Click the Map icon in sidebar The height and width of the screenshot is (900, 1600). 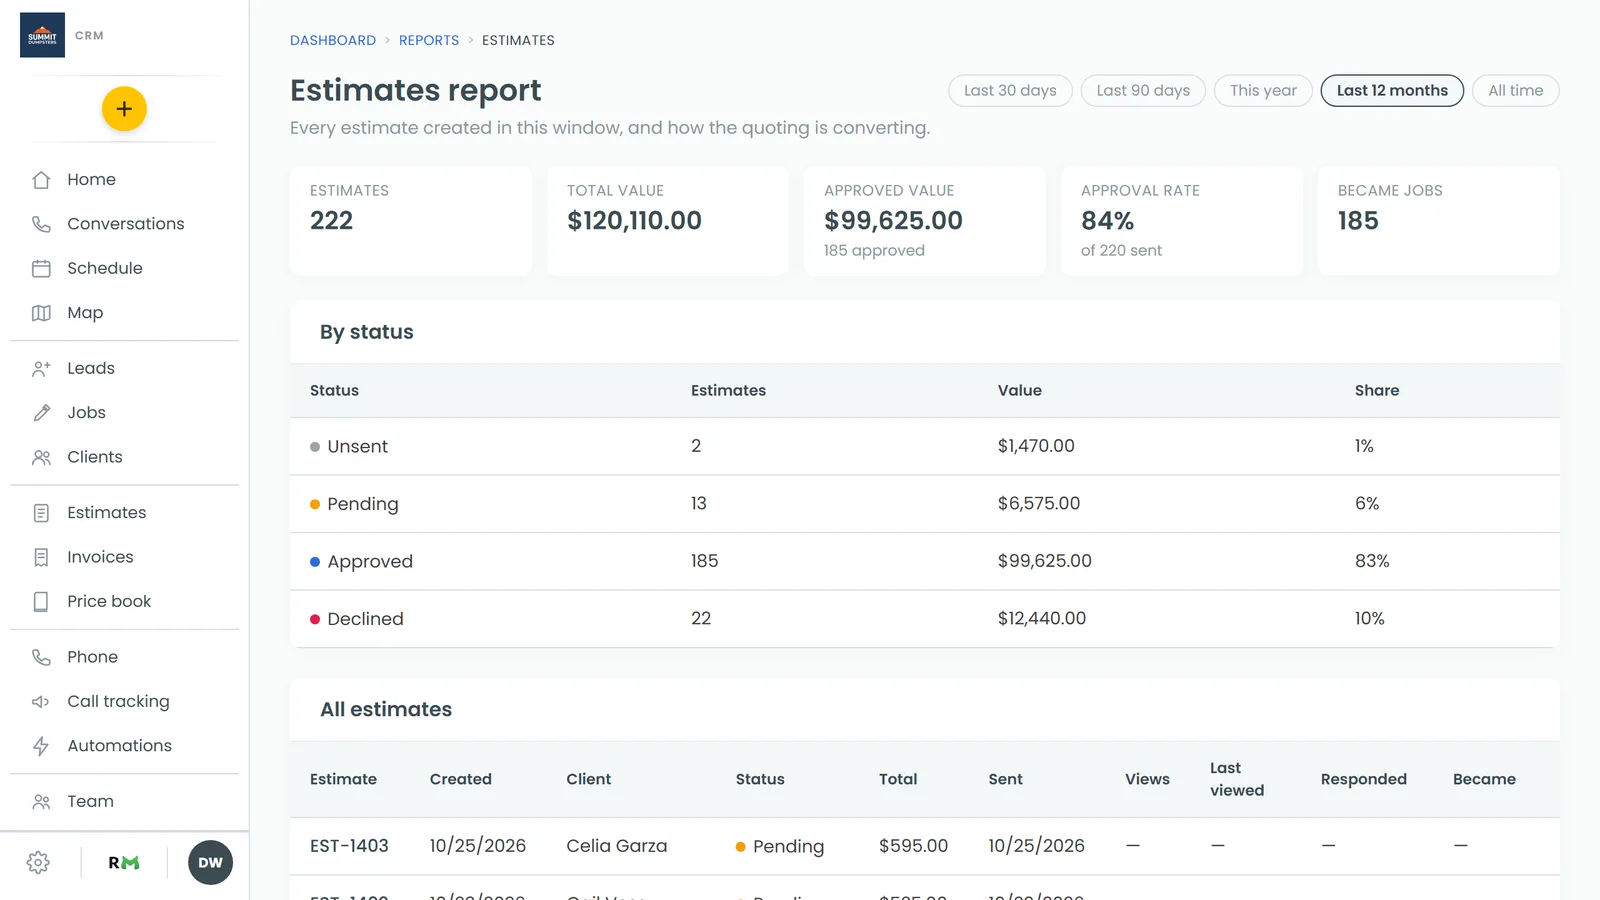tap(41, 313)
